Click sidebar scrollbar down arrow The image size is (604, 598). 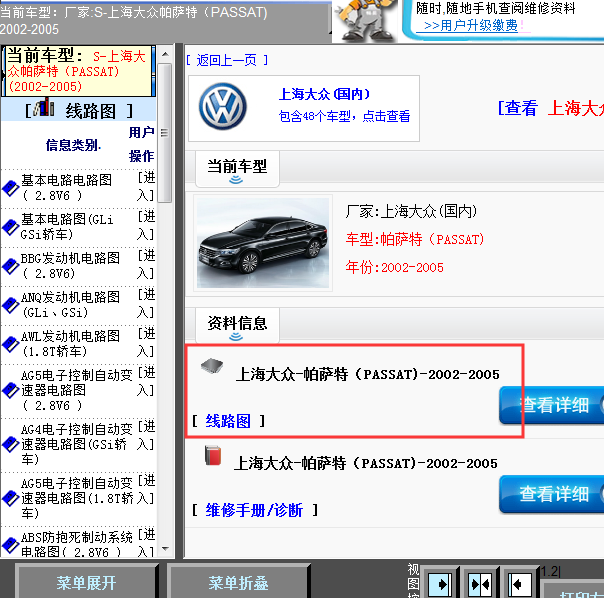click(165, 549)
